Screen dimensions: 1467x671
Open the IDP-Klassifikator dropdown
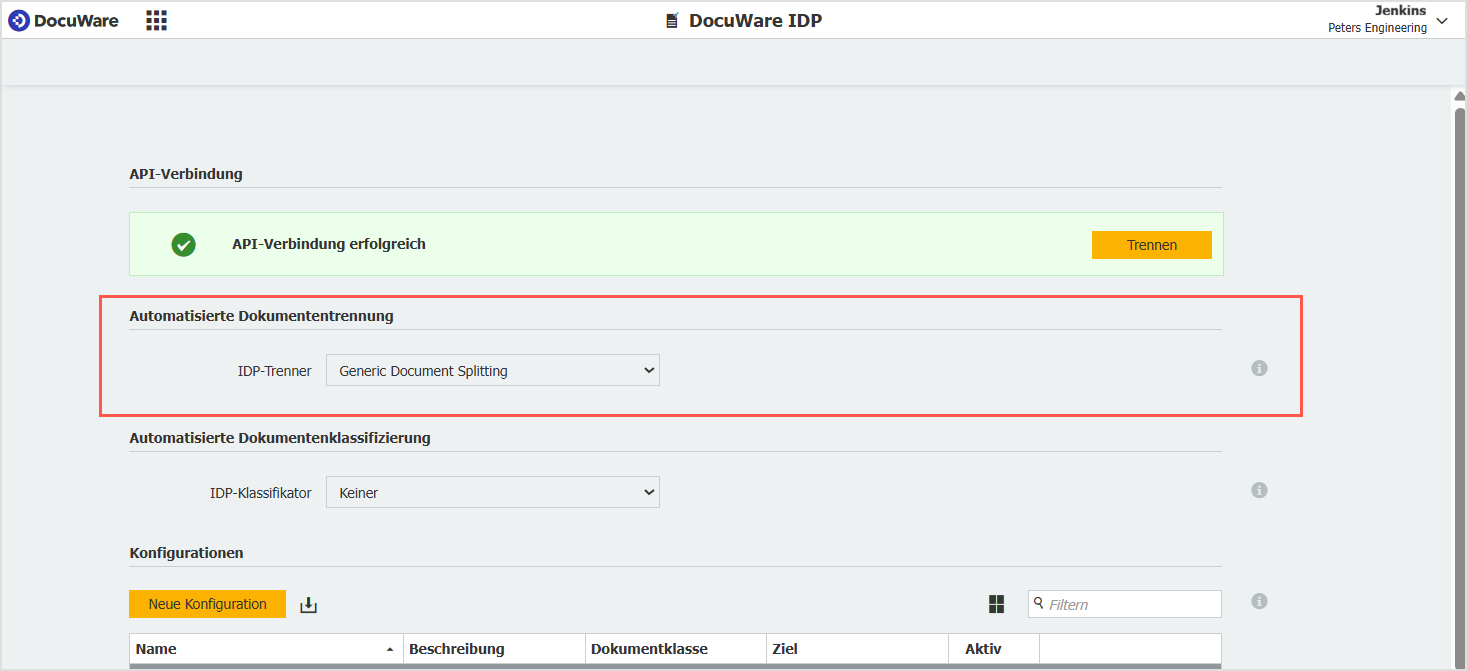tap(492, 493)
